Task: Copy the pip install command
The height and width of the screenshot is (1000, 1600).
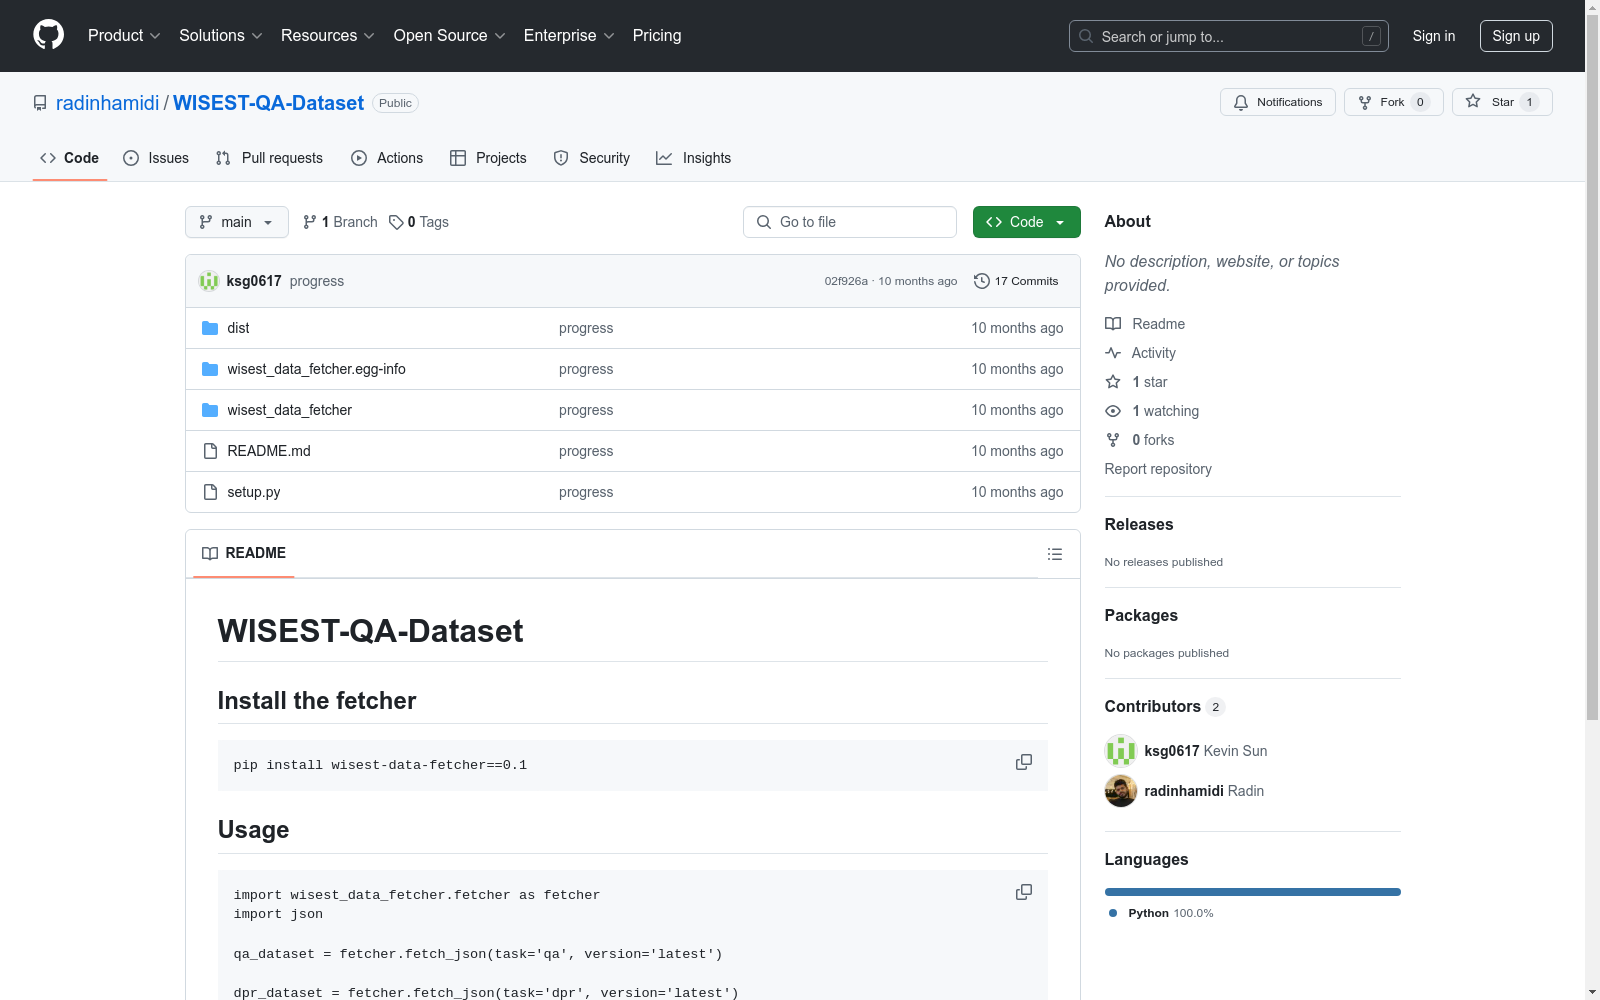Action: [x=1024, y=762]
